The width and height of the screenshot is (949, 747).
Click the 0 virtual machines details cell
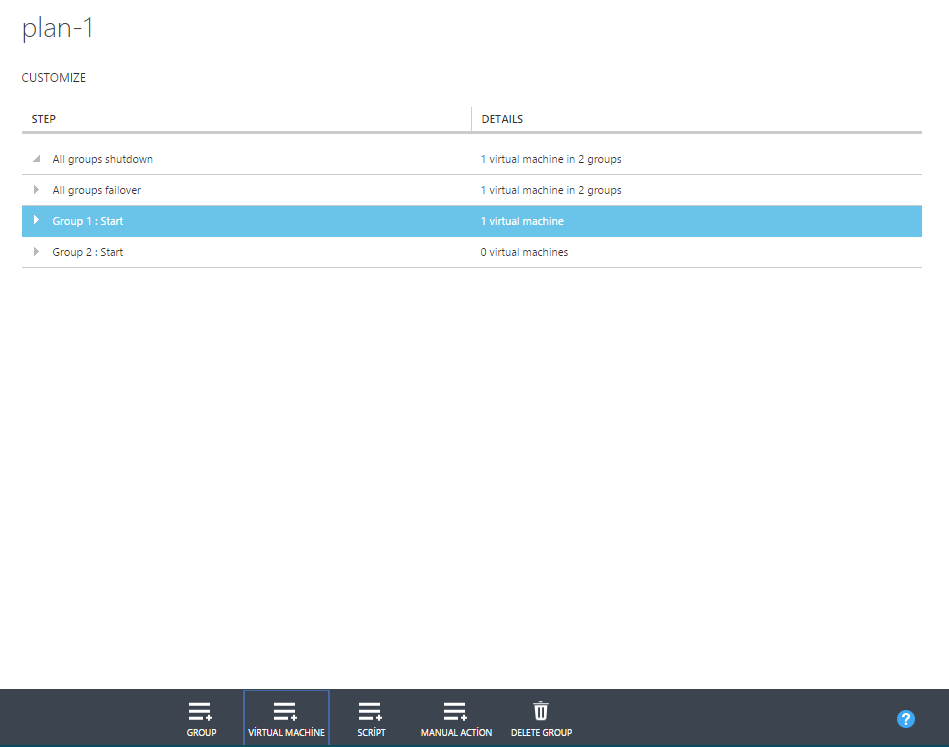tap(524, 252)
